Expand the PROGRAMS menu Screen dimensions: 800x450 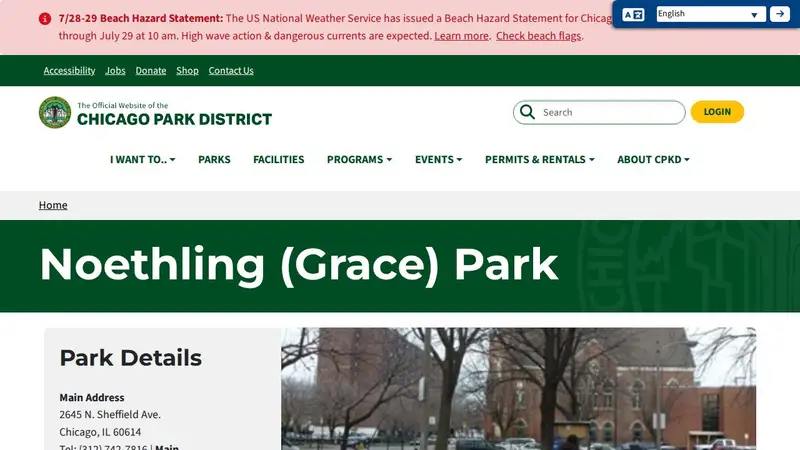coord(360,159)
